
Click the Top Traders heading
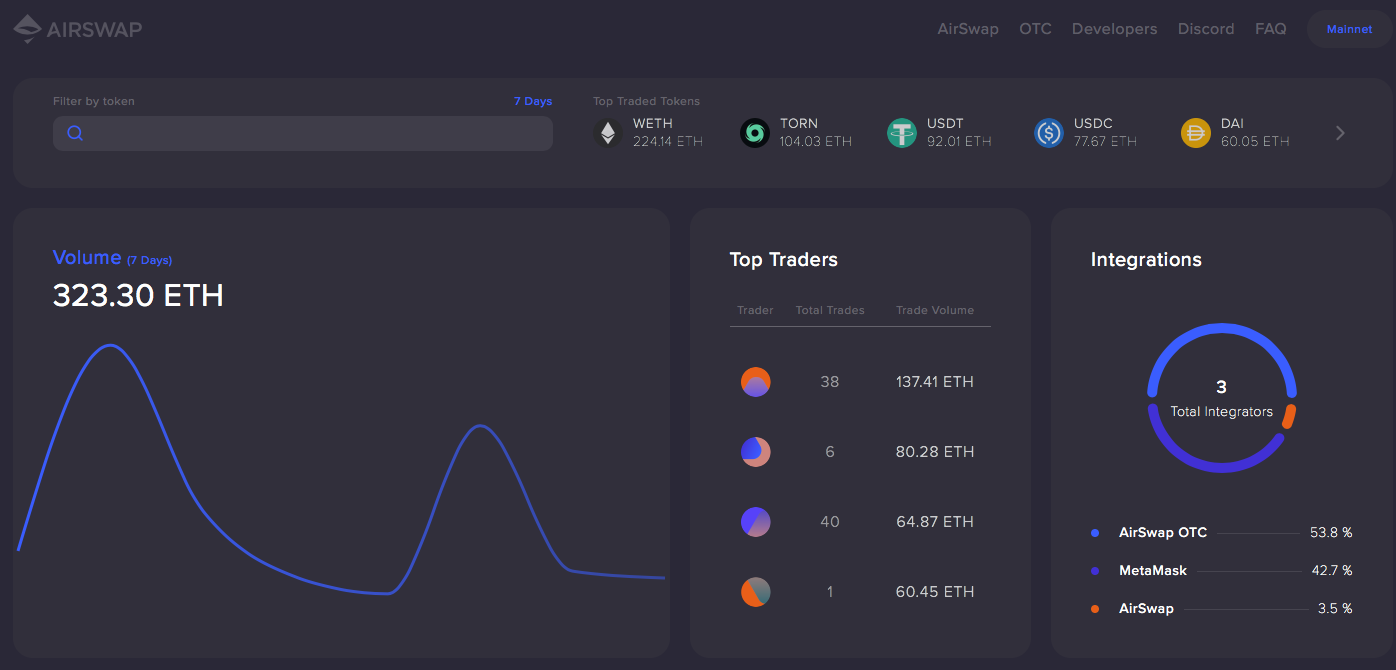point(784,260)
